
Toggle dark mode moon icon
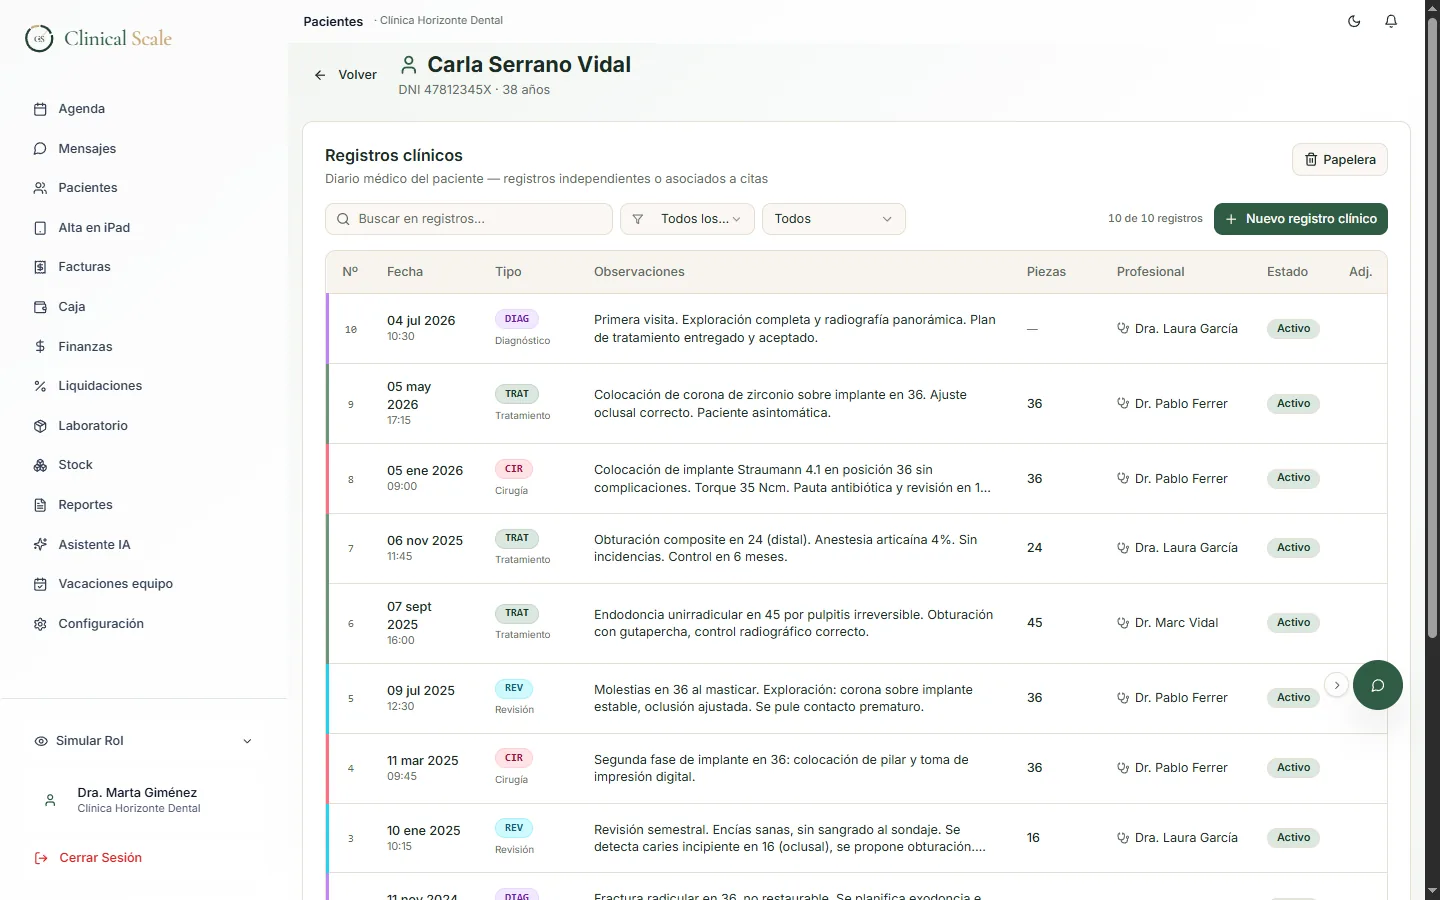[1354, 21]
